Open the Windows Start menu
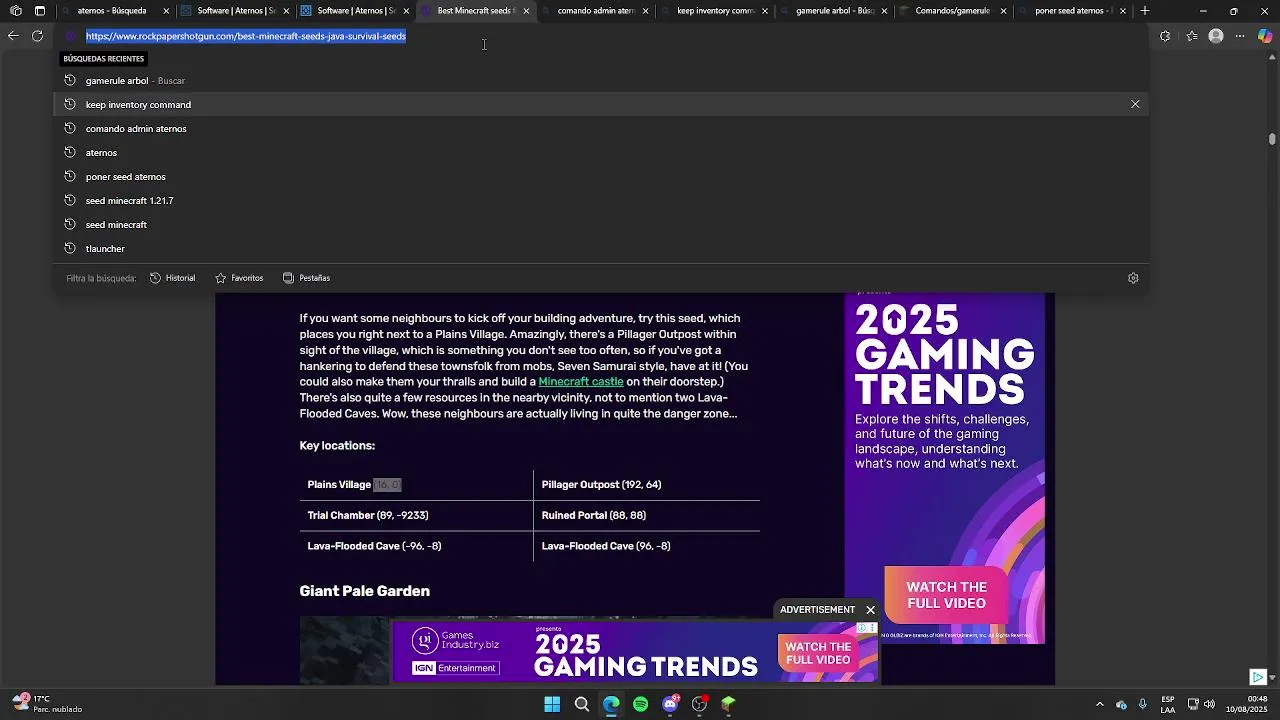This screenshot has height=720, width=1280. tap(552, 704)
